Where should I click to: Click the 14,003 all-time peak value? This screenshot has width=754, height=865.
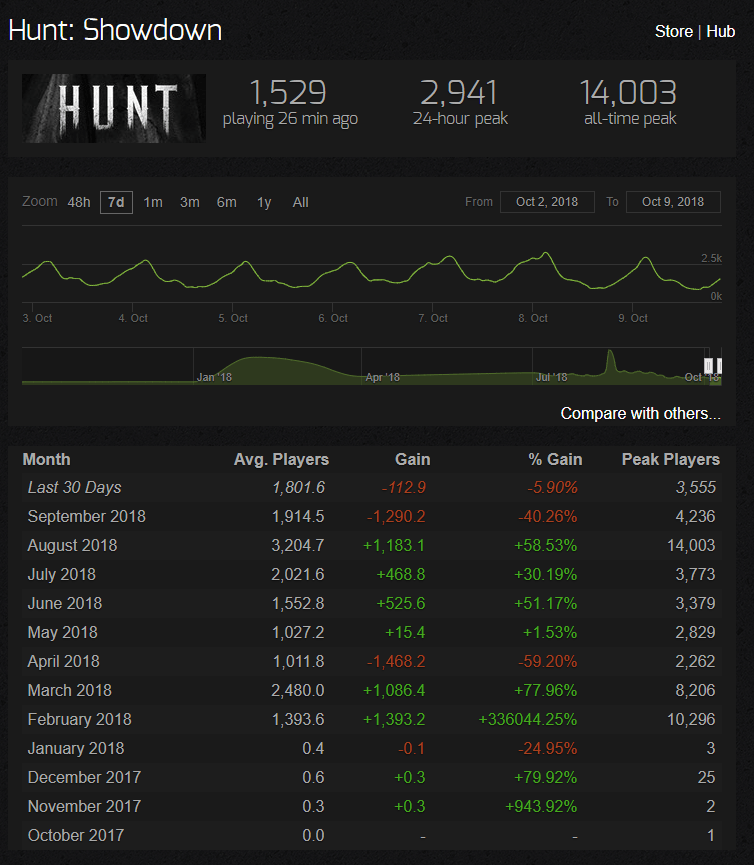628,92
